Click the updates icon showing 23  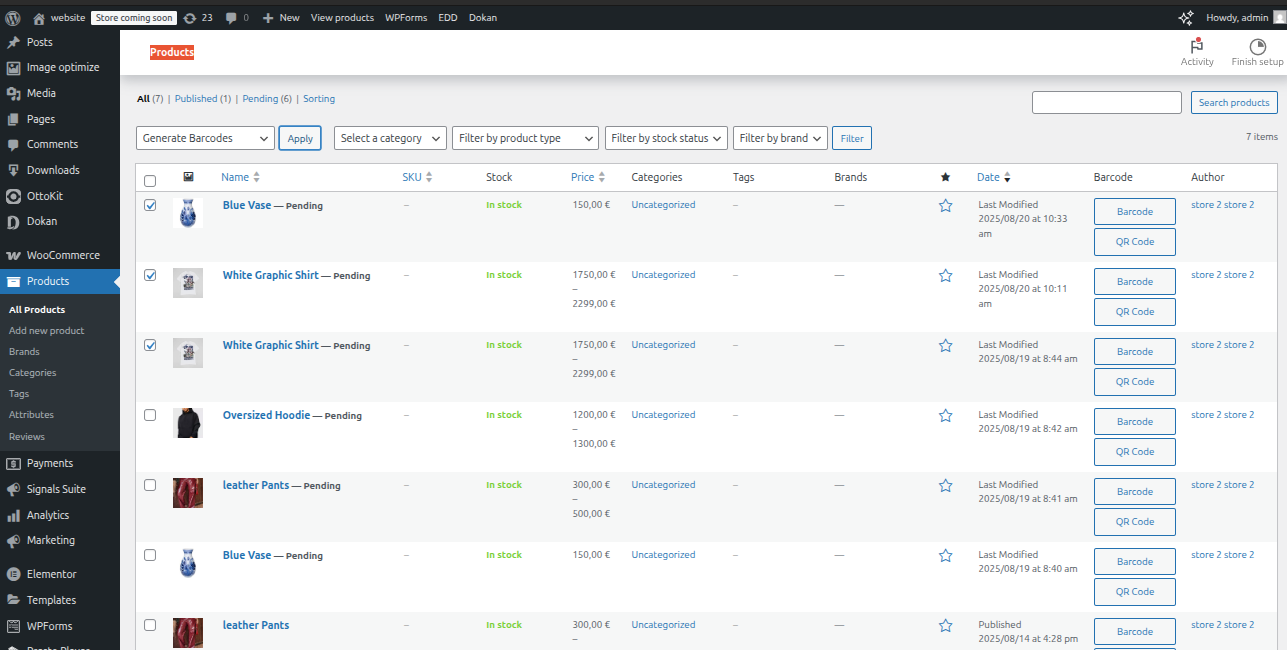[x=190, y=18]
